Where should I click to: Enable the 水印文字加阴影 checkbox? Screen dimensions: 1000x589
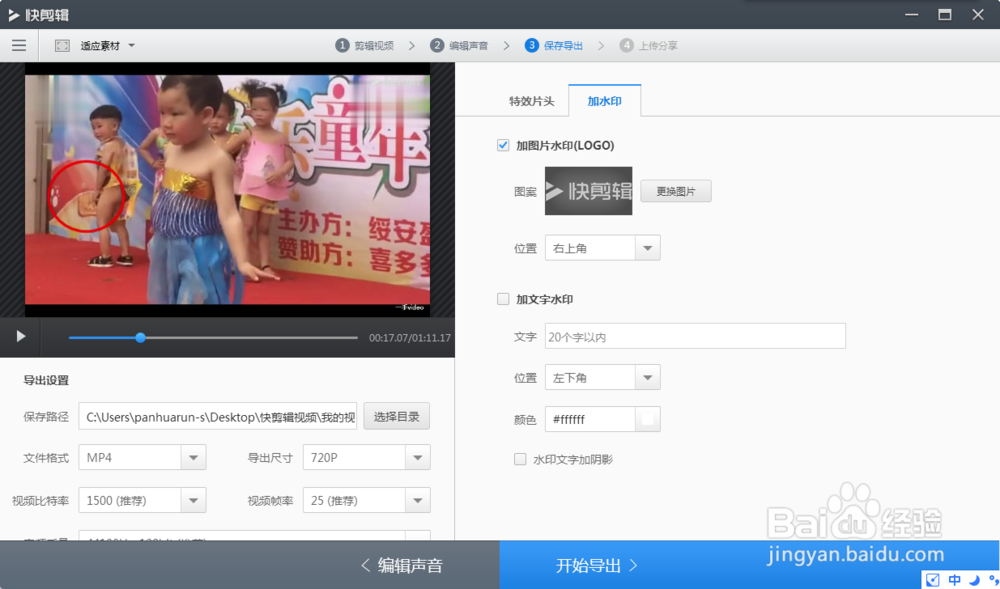coord(520,459)
